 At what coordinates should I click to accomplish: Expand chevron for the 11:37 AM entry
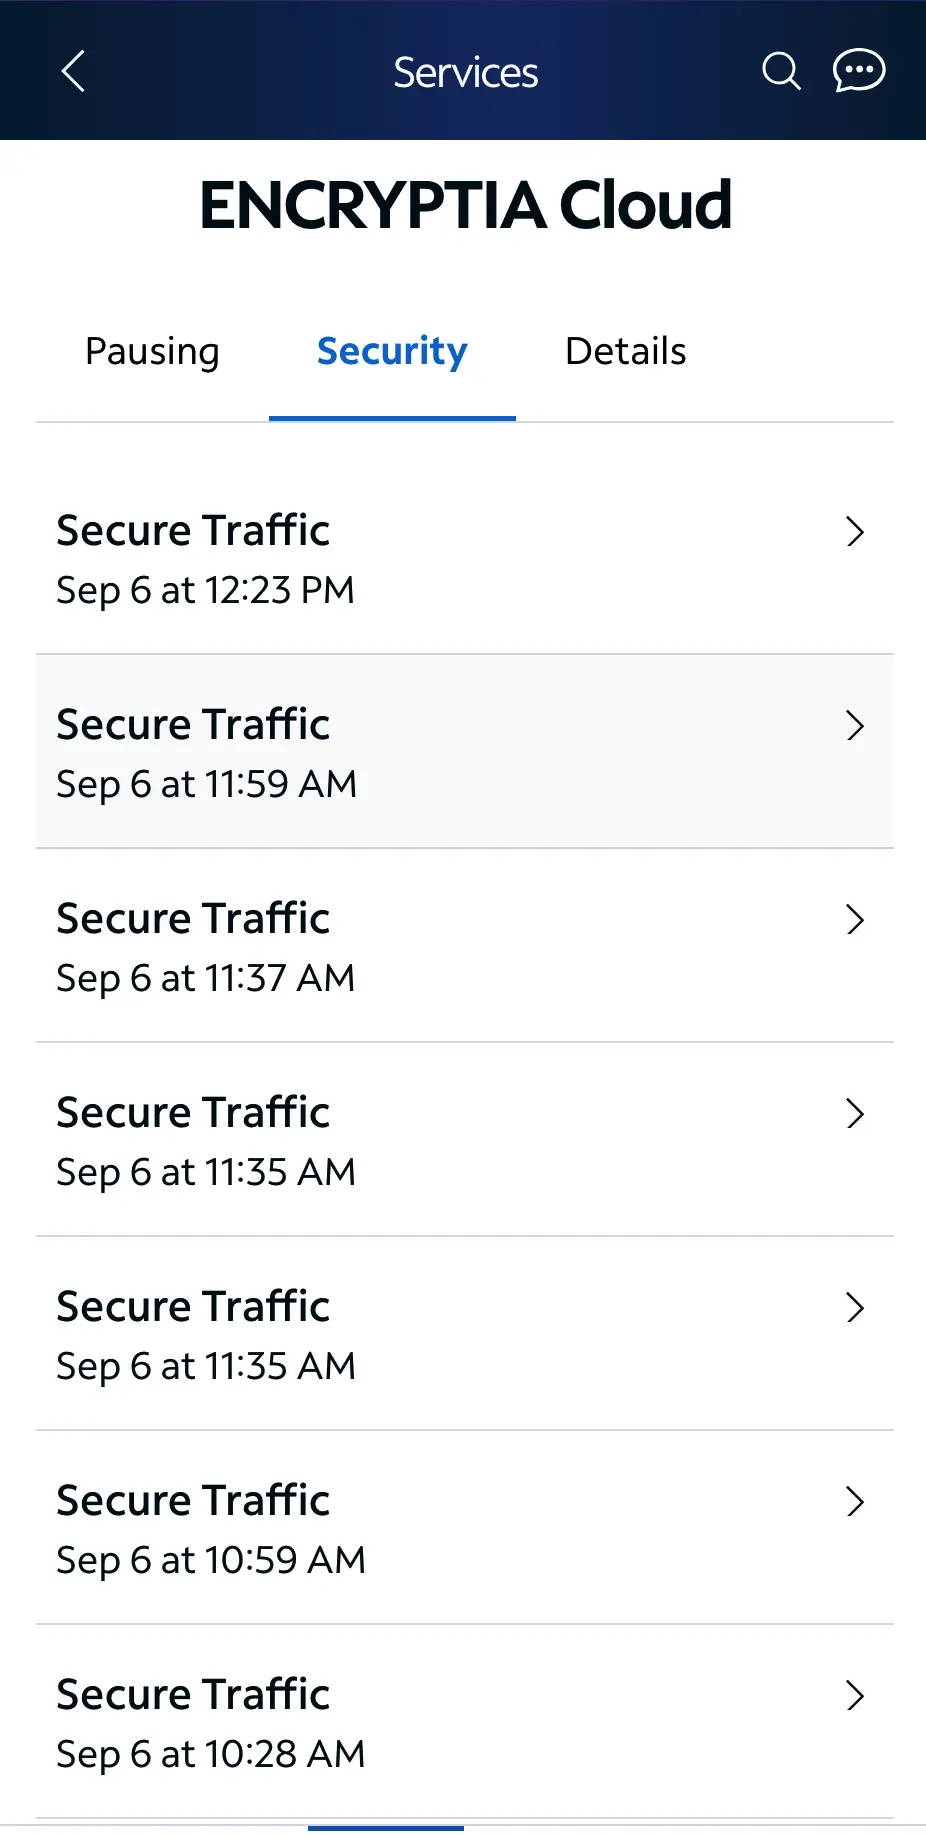click(x=854, y=920)
